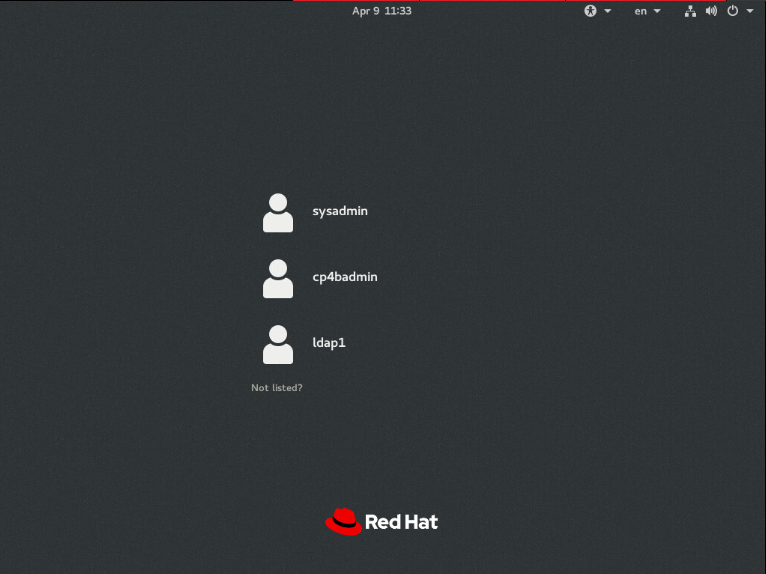Choose the sysadmin username label
766x574 pixels.
coord(340,211)
